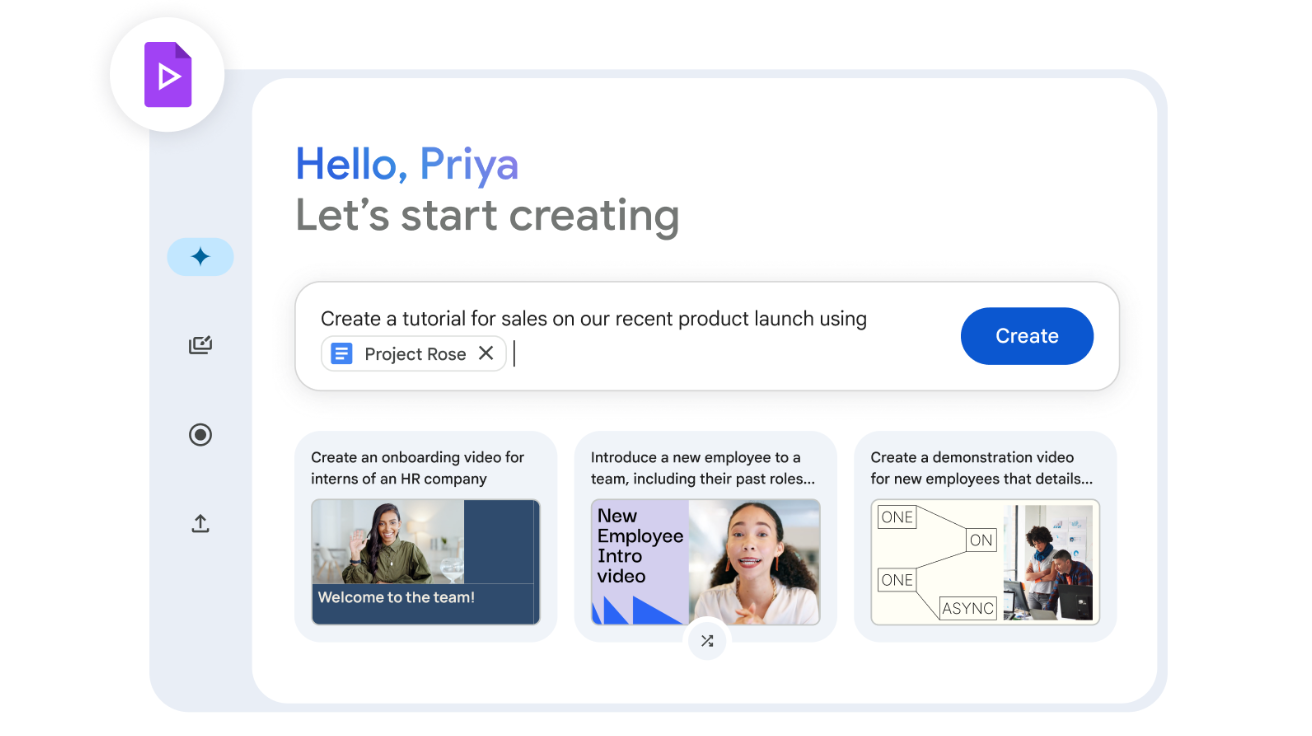
Task: Click the blue Create button
Action: pyautogui.click(x=1027, y=336)
